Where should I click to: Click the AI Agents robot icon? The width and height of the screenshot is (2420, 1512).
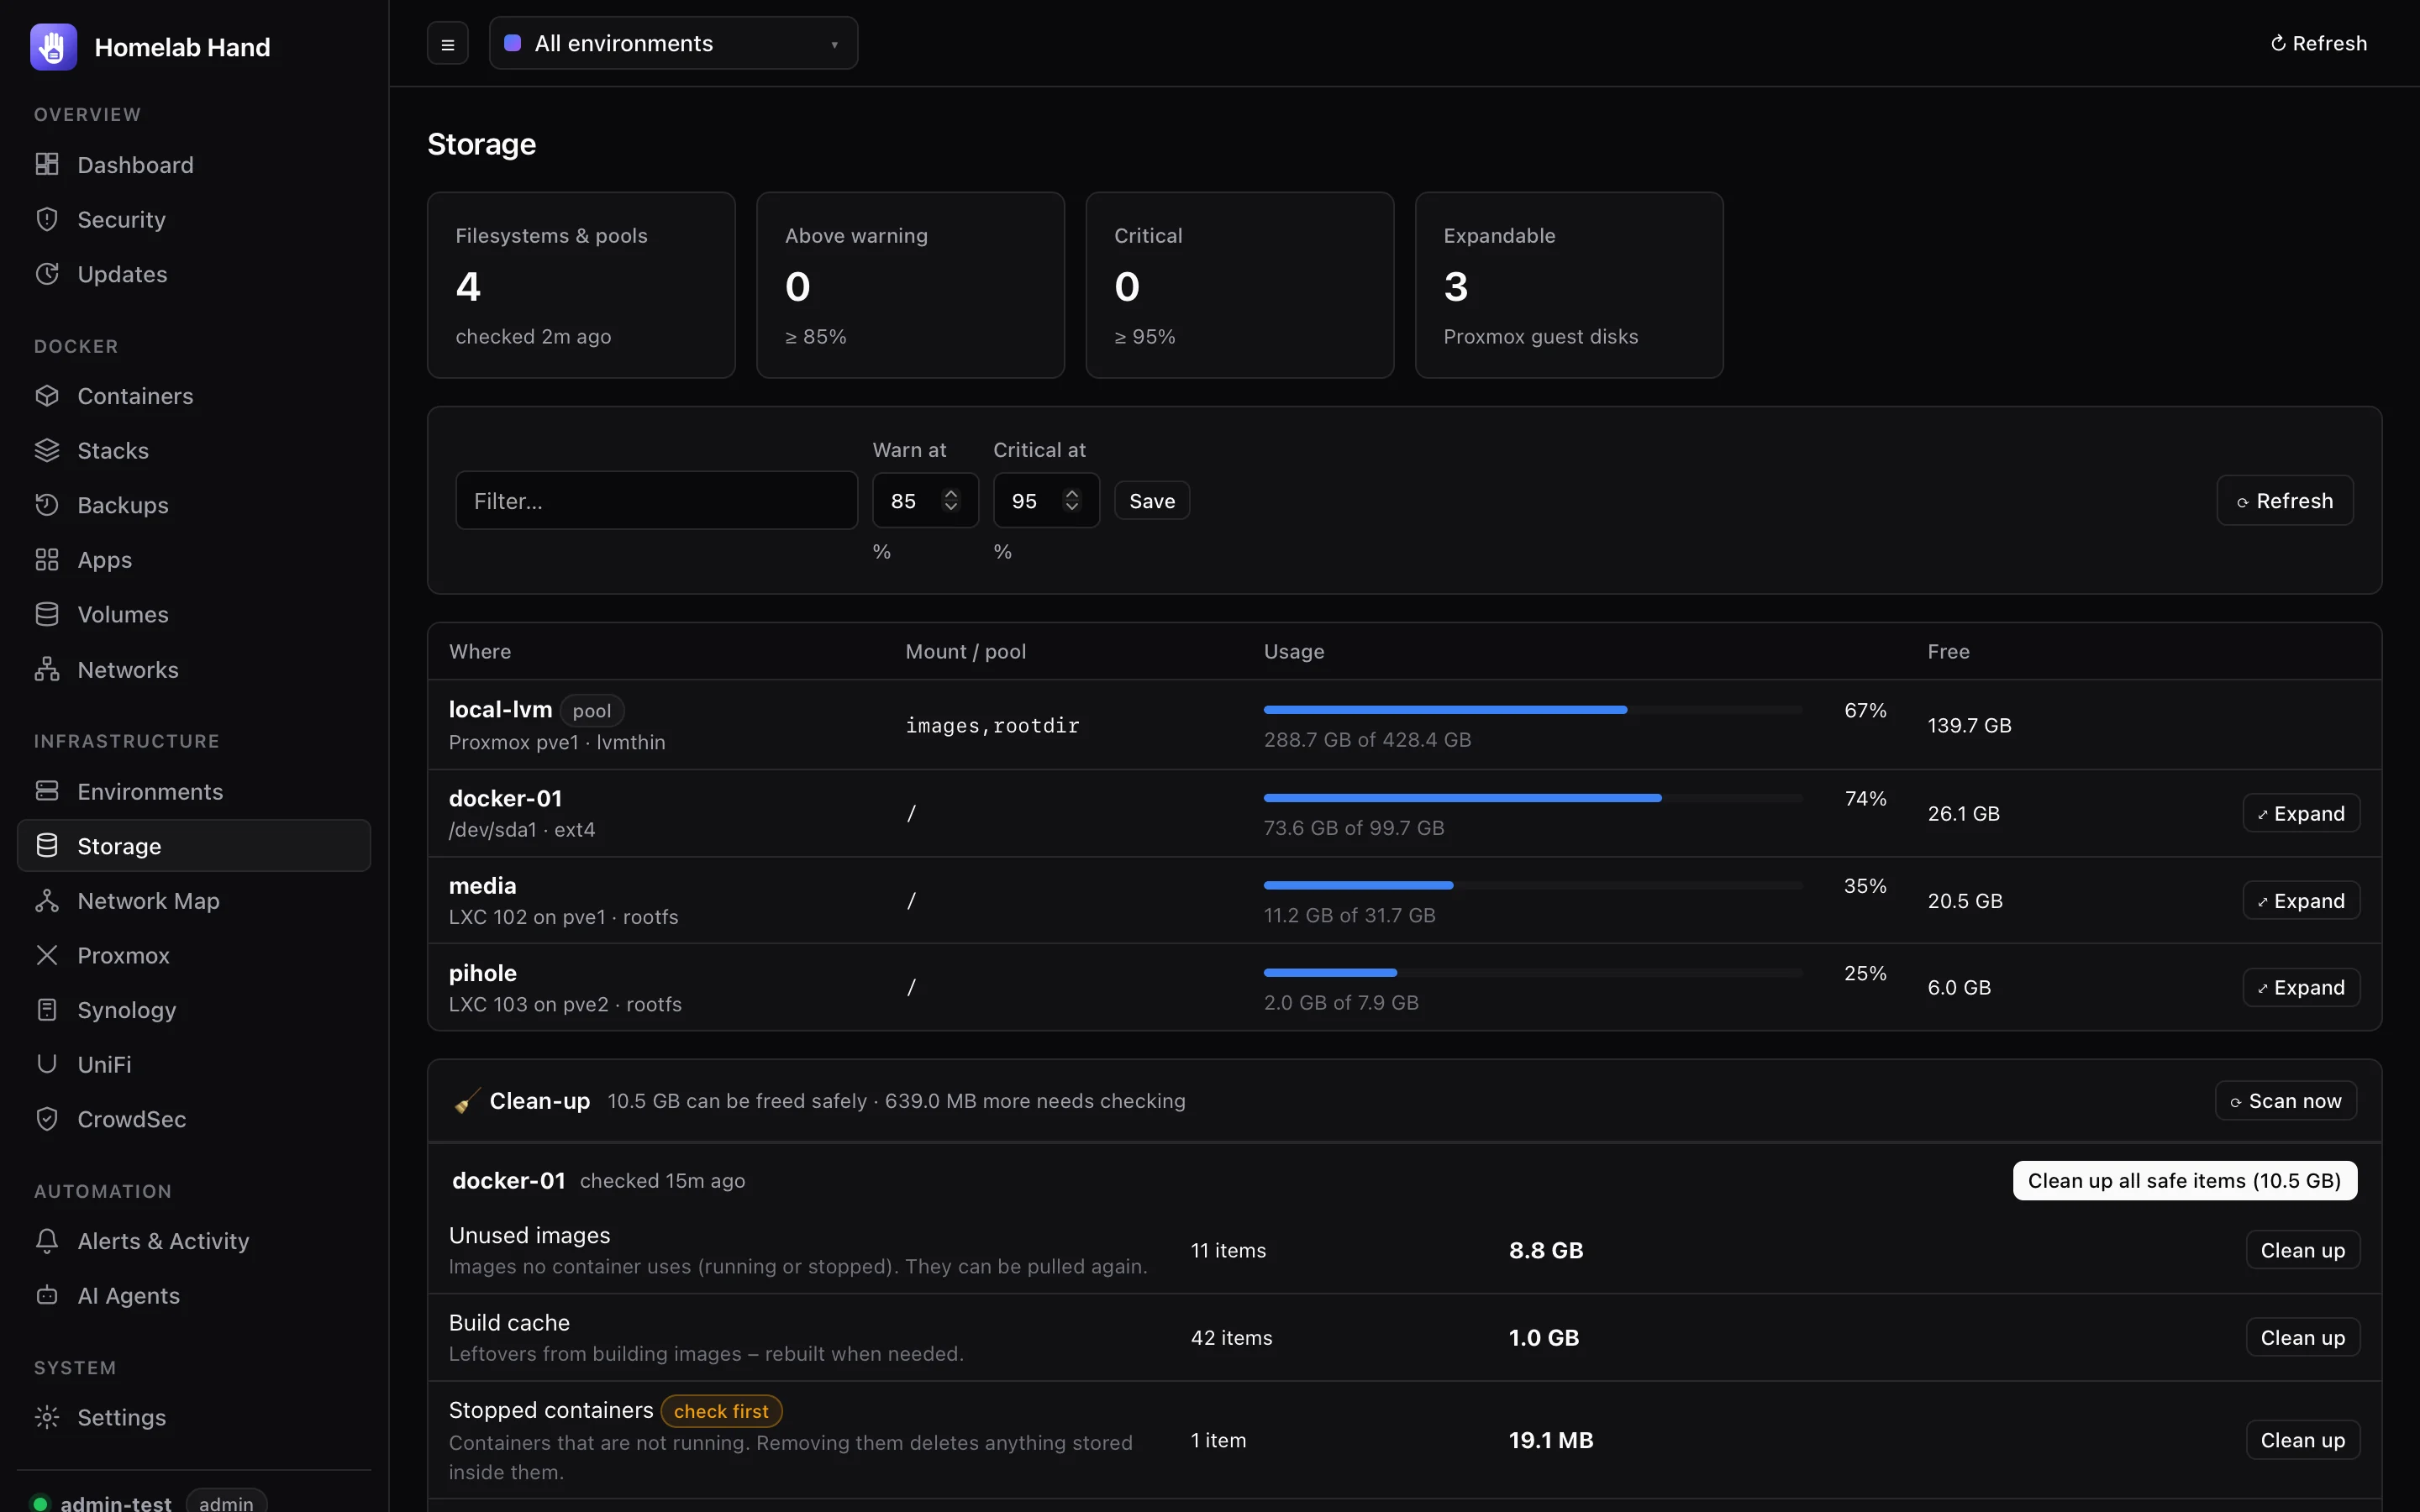[47, 1295]
